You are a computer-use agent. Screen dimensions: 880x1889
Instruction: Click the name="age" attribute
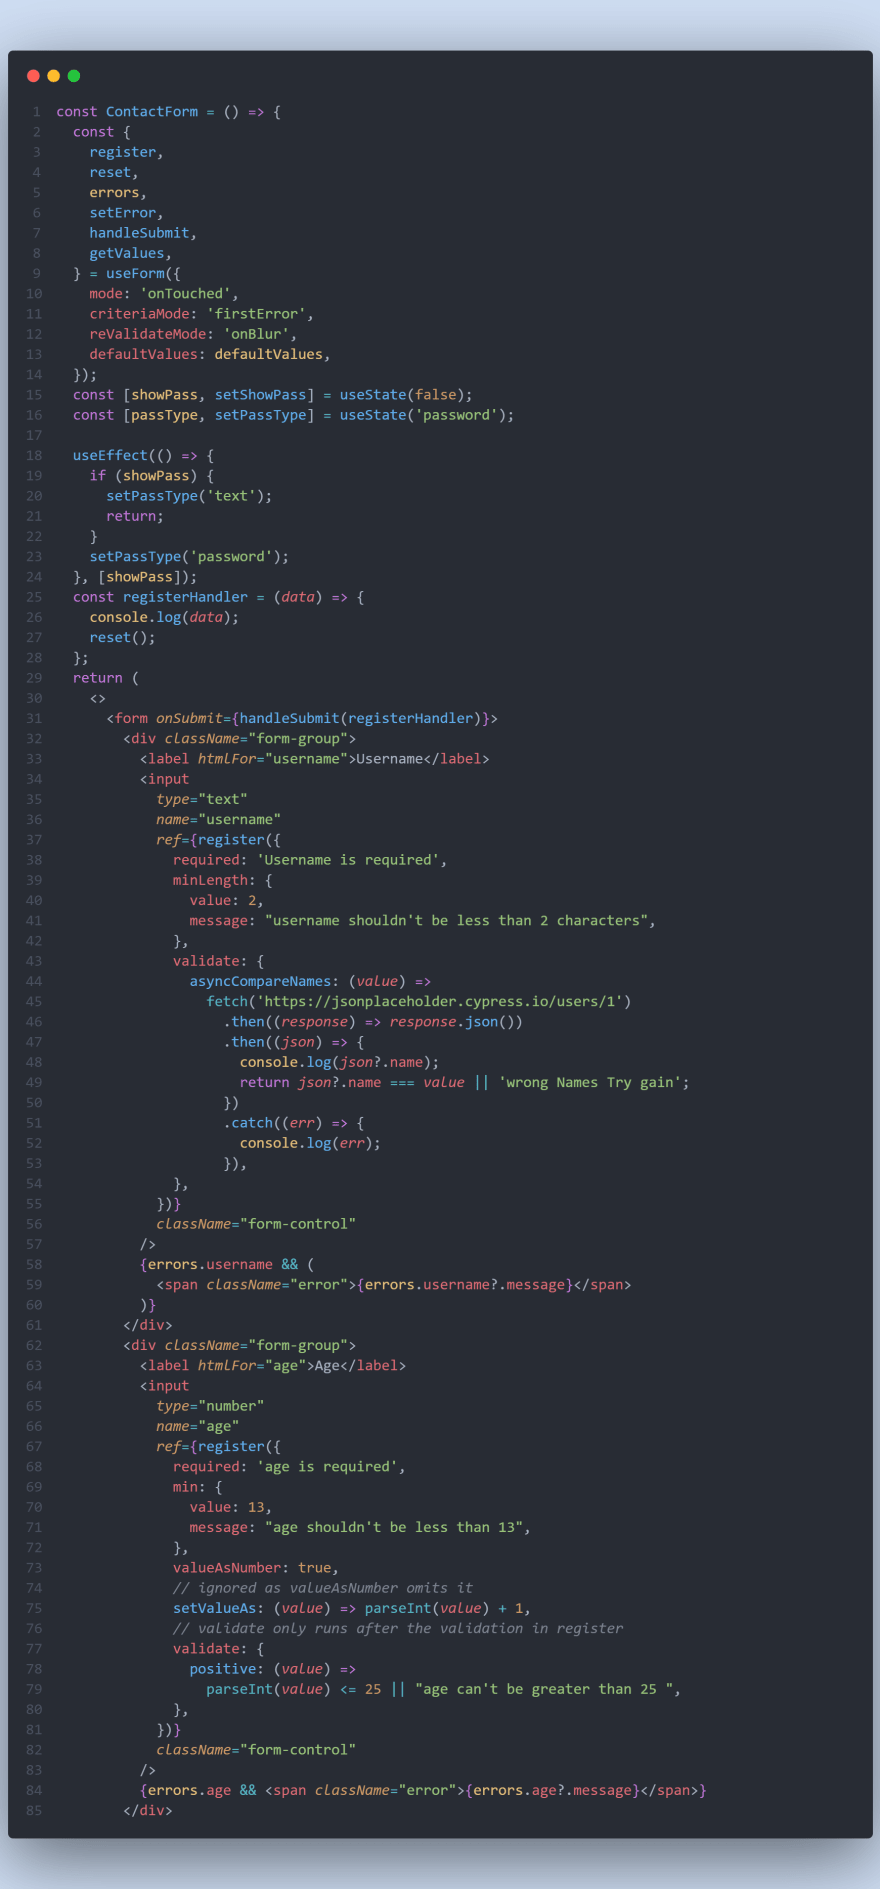(x=198, y=1427)
